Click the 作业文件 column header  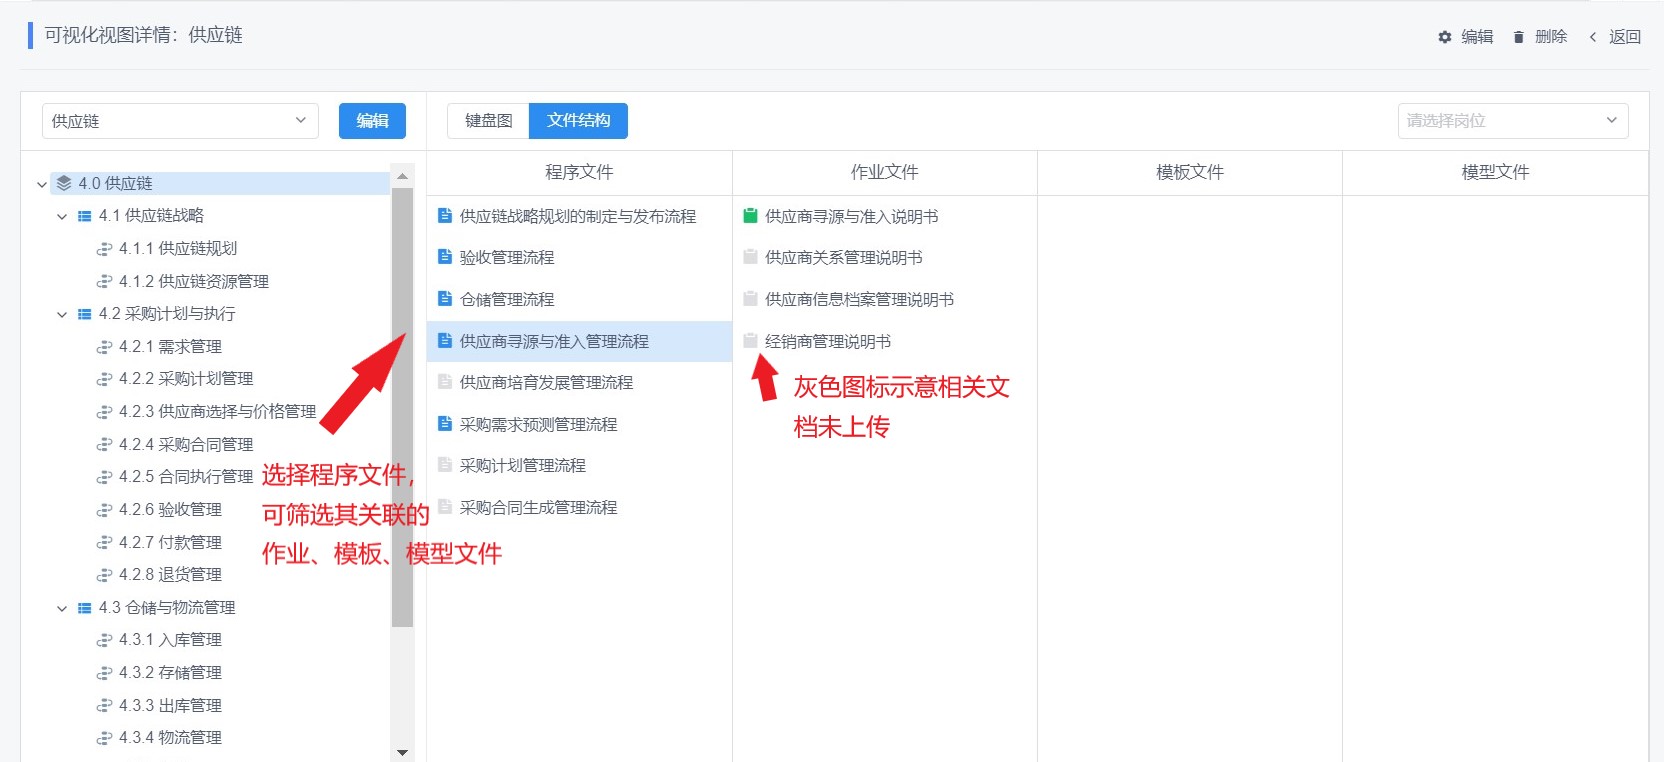coord(884,172)
